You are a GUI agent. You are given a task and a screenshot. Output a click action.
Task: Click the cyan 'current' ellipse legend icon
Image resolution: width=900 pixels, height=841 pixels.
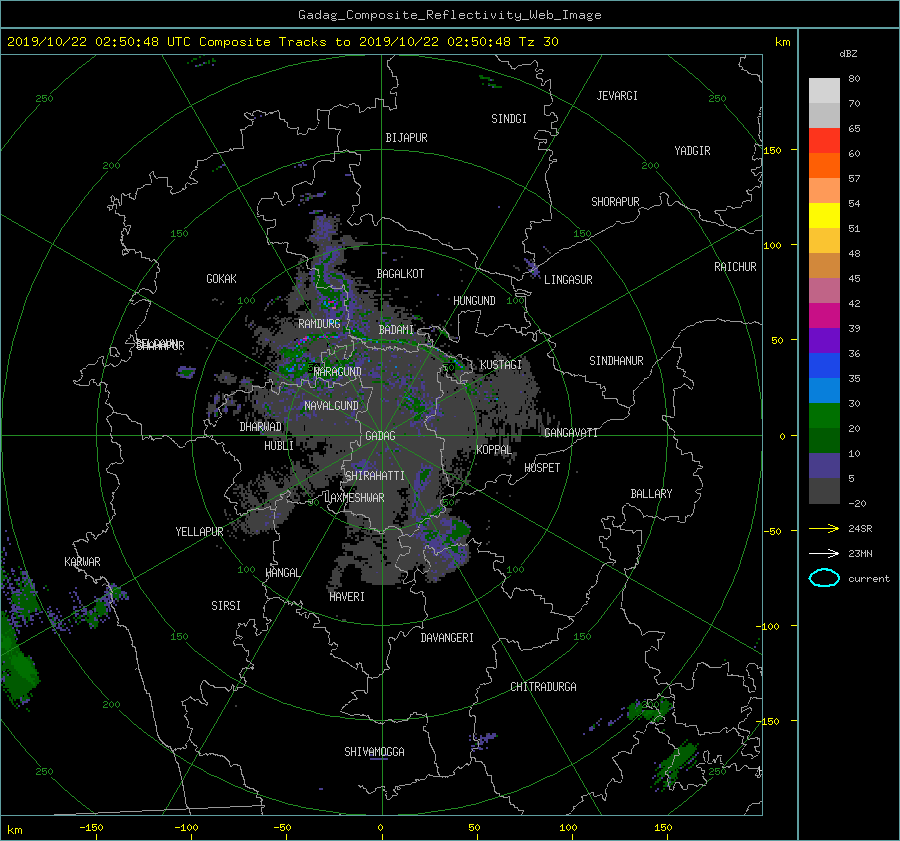pyautogui.click(x=824, y=578)
